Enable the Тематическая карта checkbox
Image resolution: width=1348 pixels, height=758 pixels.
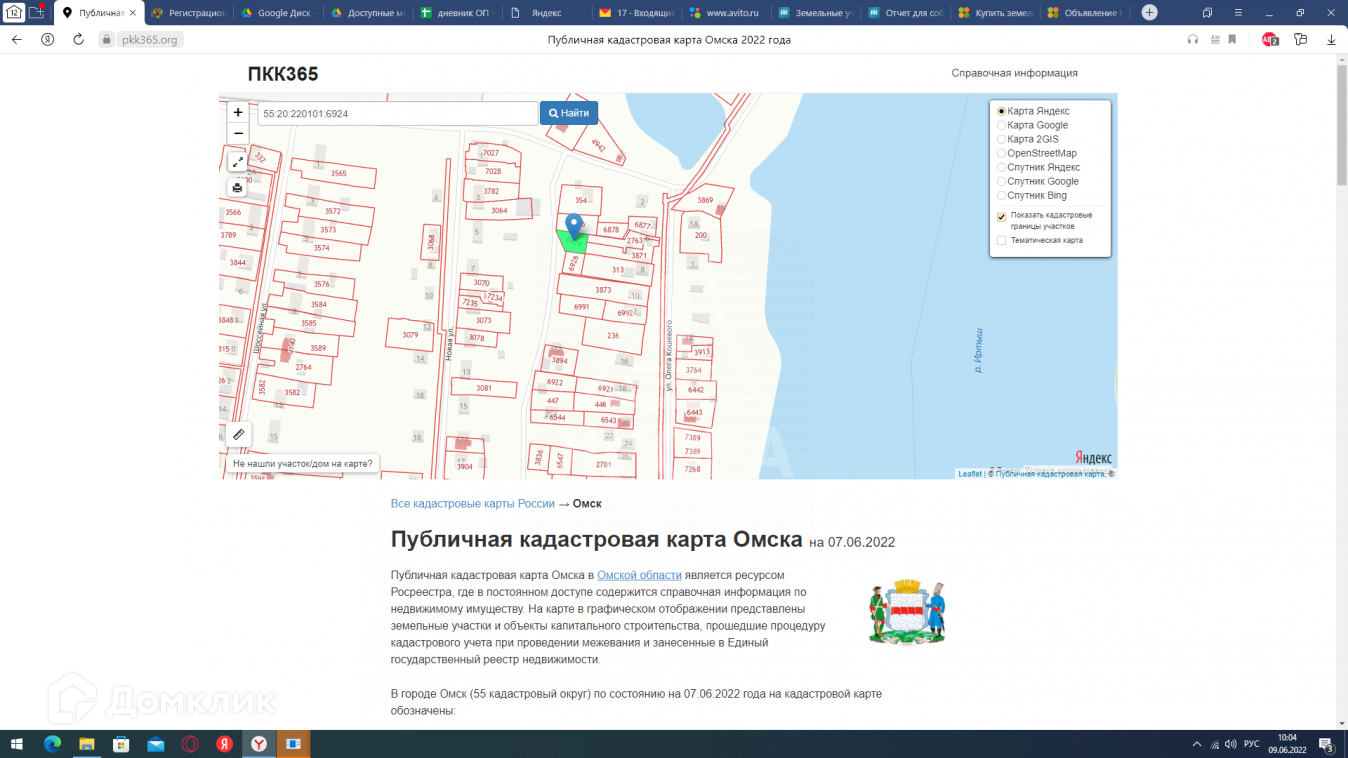[1002, 241]
